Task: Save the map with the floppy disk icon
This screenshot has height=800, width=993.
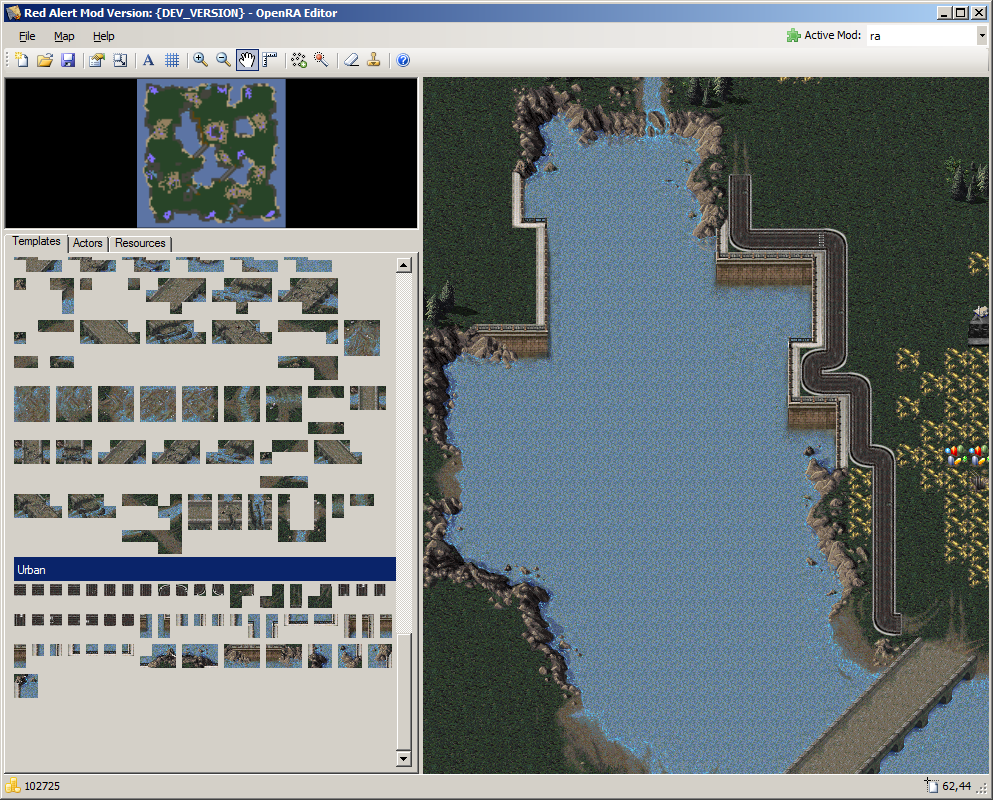Action: click(68, 60)
